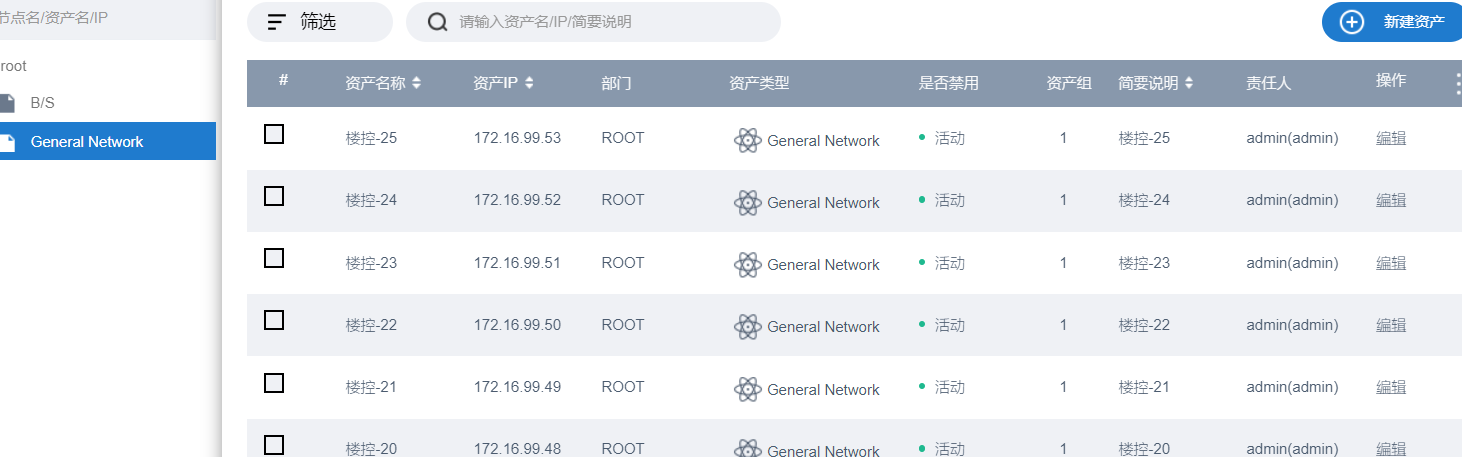
Task: Select the B/S tree node
Action: click(42, 103)
